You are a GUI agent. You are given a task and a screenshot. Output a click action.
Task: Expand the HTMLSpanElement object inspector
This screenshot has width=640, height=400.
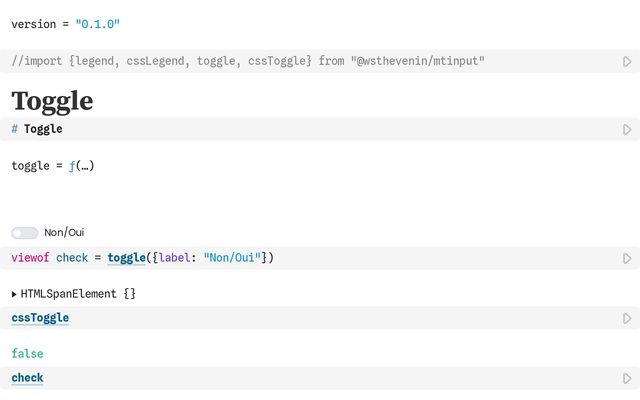(x=14, y=294)
